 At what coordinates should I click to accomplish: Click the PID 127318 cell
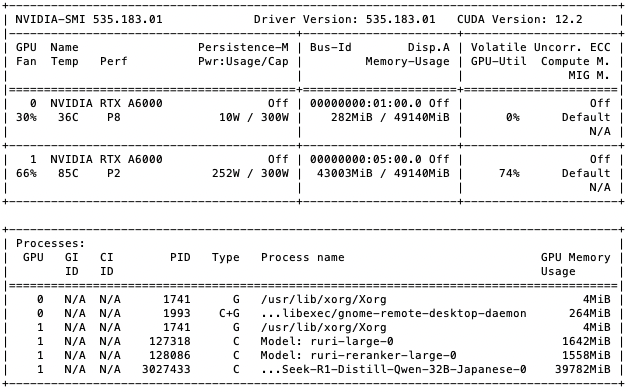170,341
